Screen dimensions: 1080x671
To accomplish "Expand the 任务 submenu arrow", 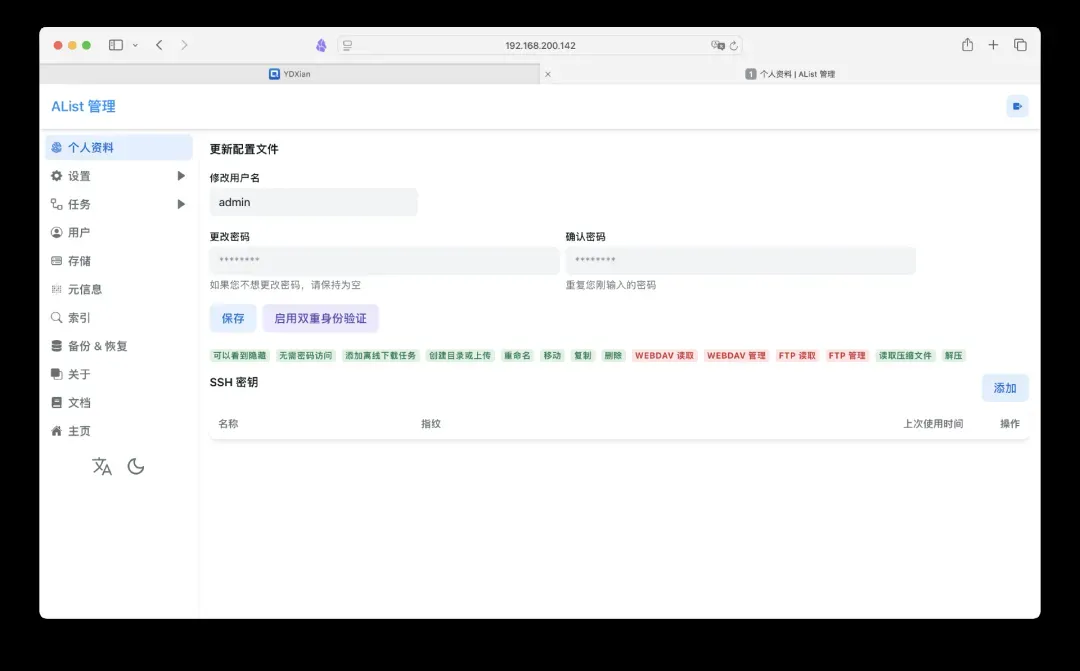I will (181, 204).
